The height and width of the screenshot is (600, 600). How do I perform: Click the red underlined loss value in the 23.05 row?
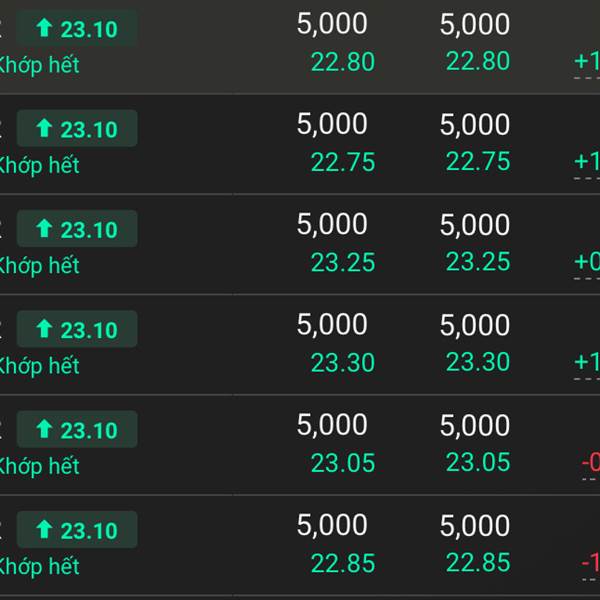point(590,463)
